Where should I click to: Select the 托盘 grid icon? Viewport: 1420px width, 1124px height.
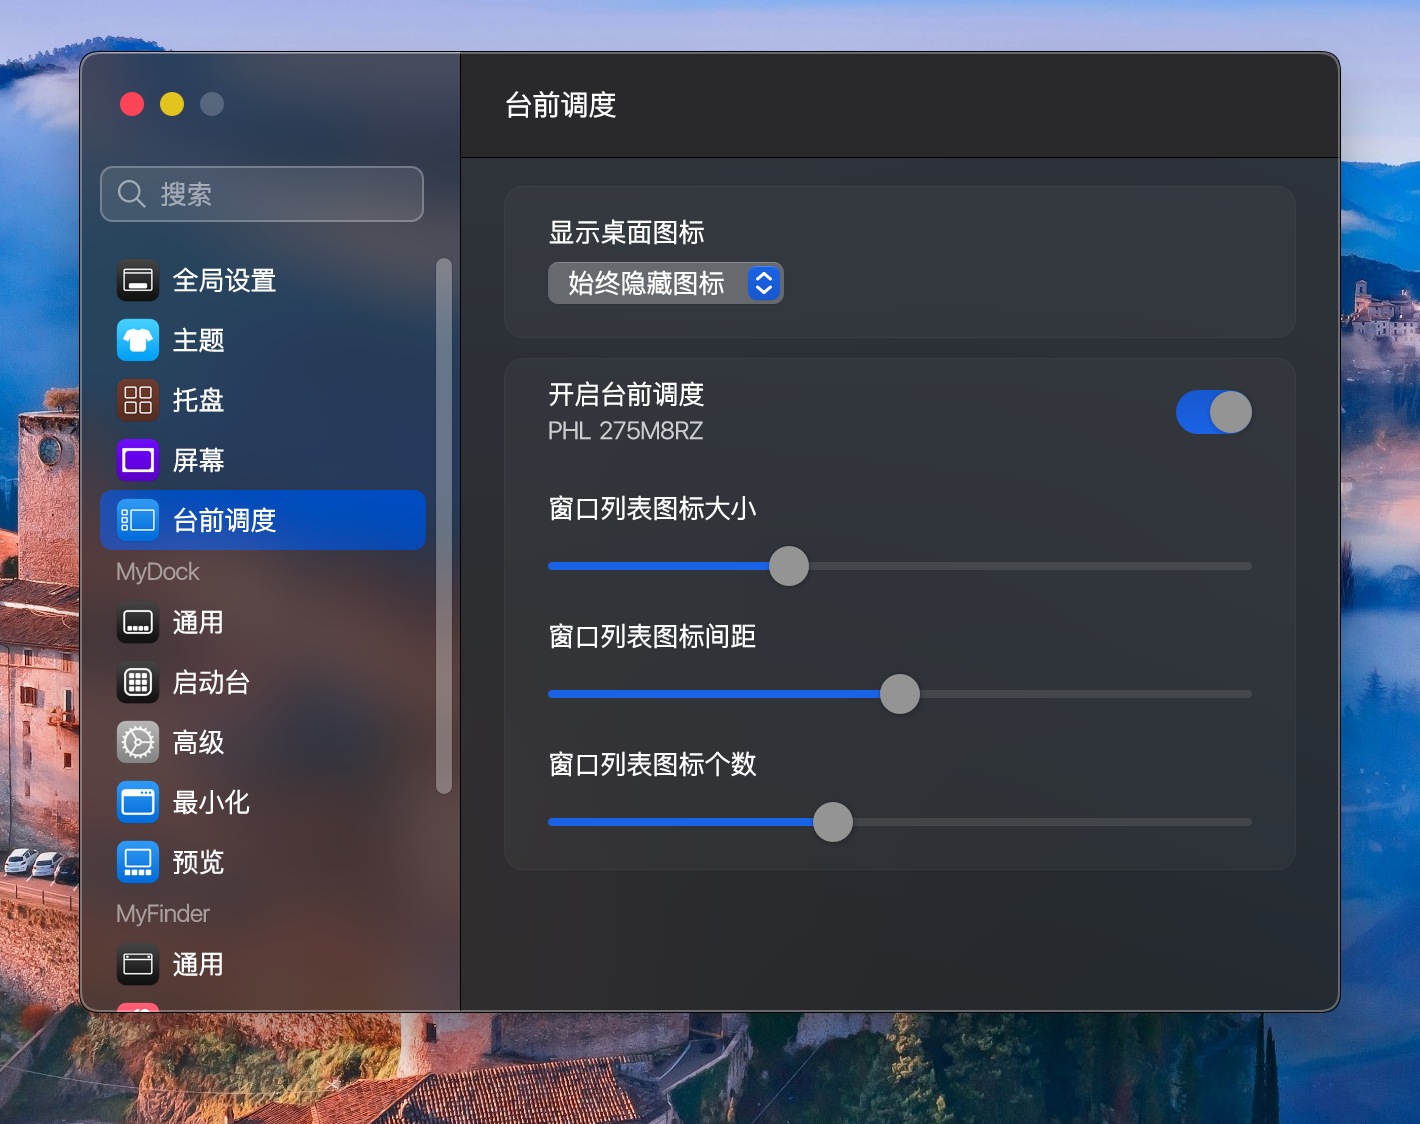coord(138,401)
